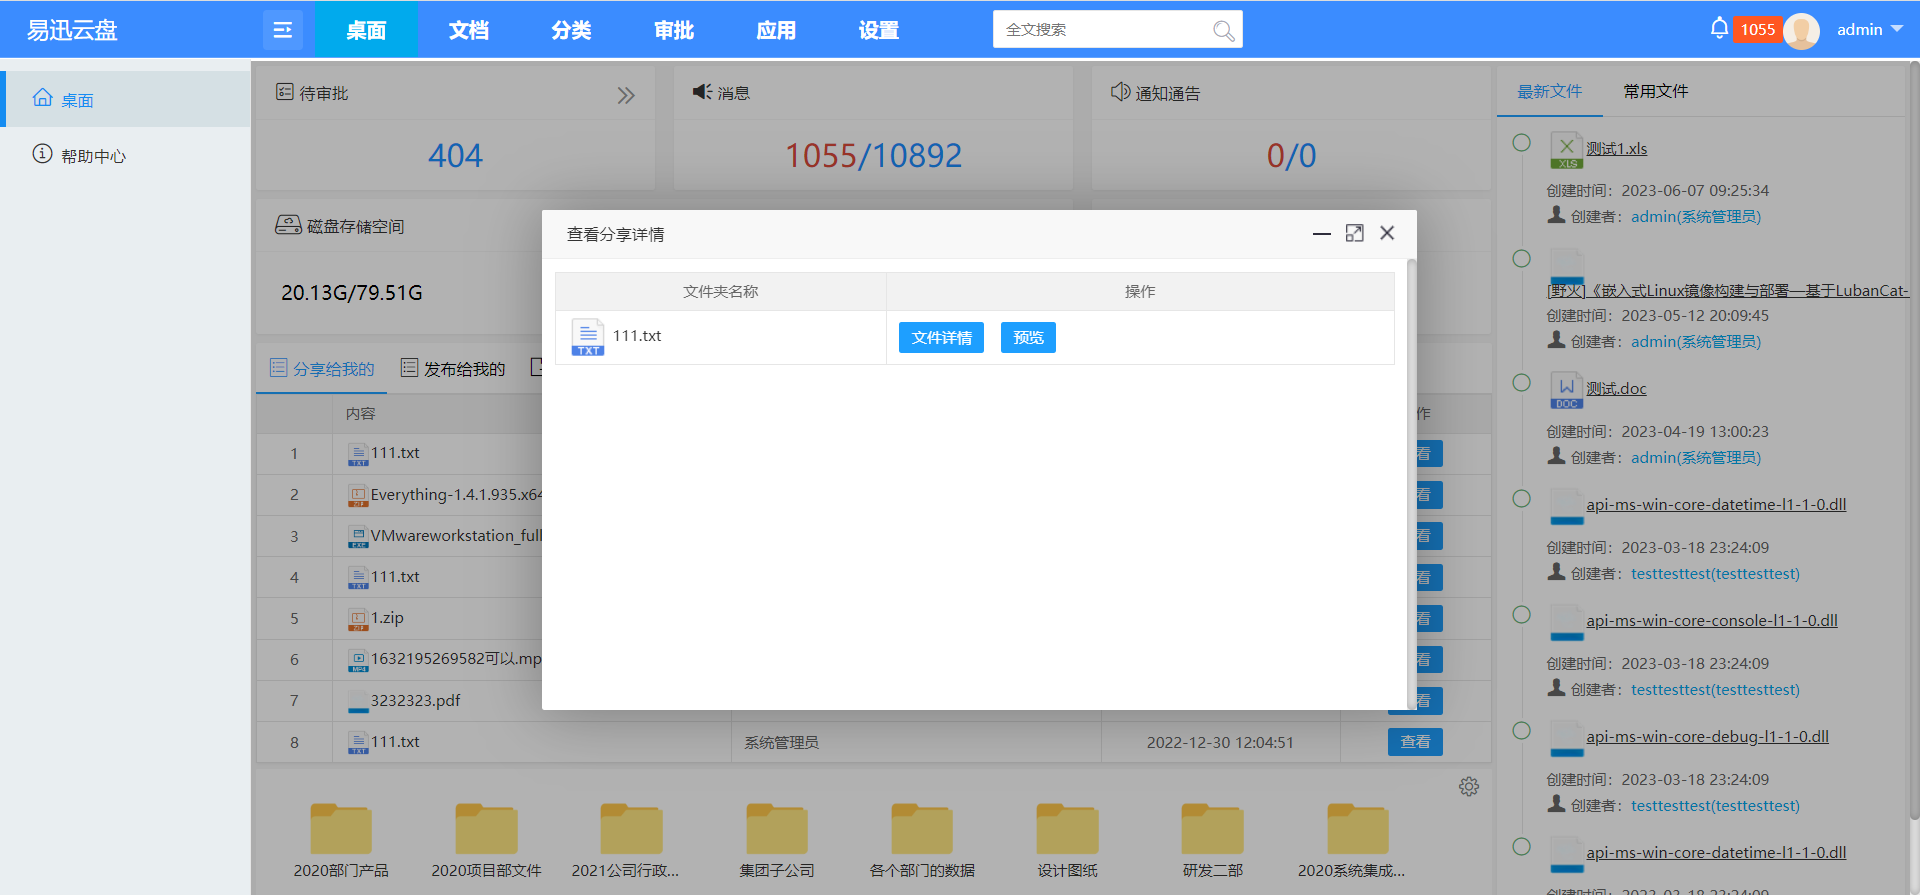The width and height of the screenshot is (1920, 895).
Task: Click the 1055/10892 messages count
Action: tap(873, 156)
